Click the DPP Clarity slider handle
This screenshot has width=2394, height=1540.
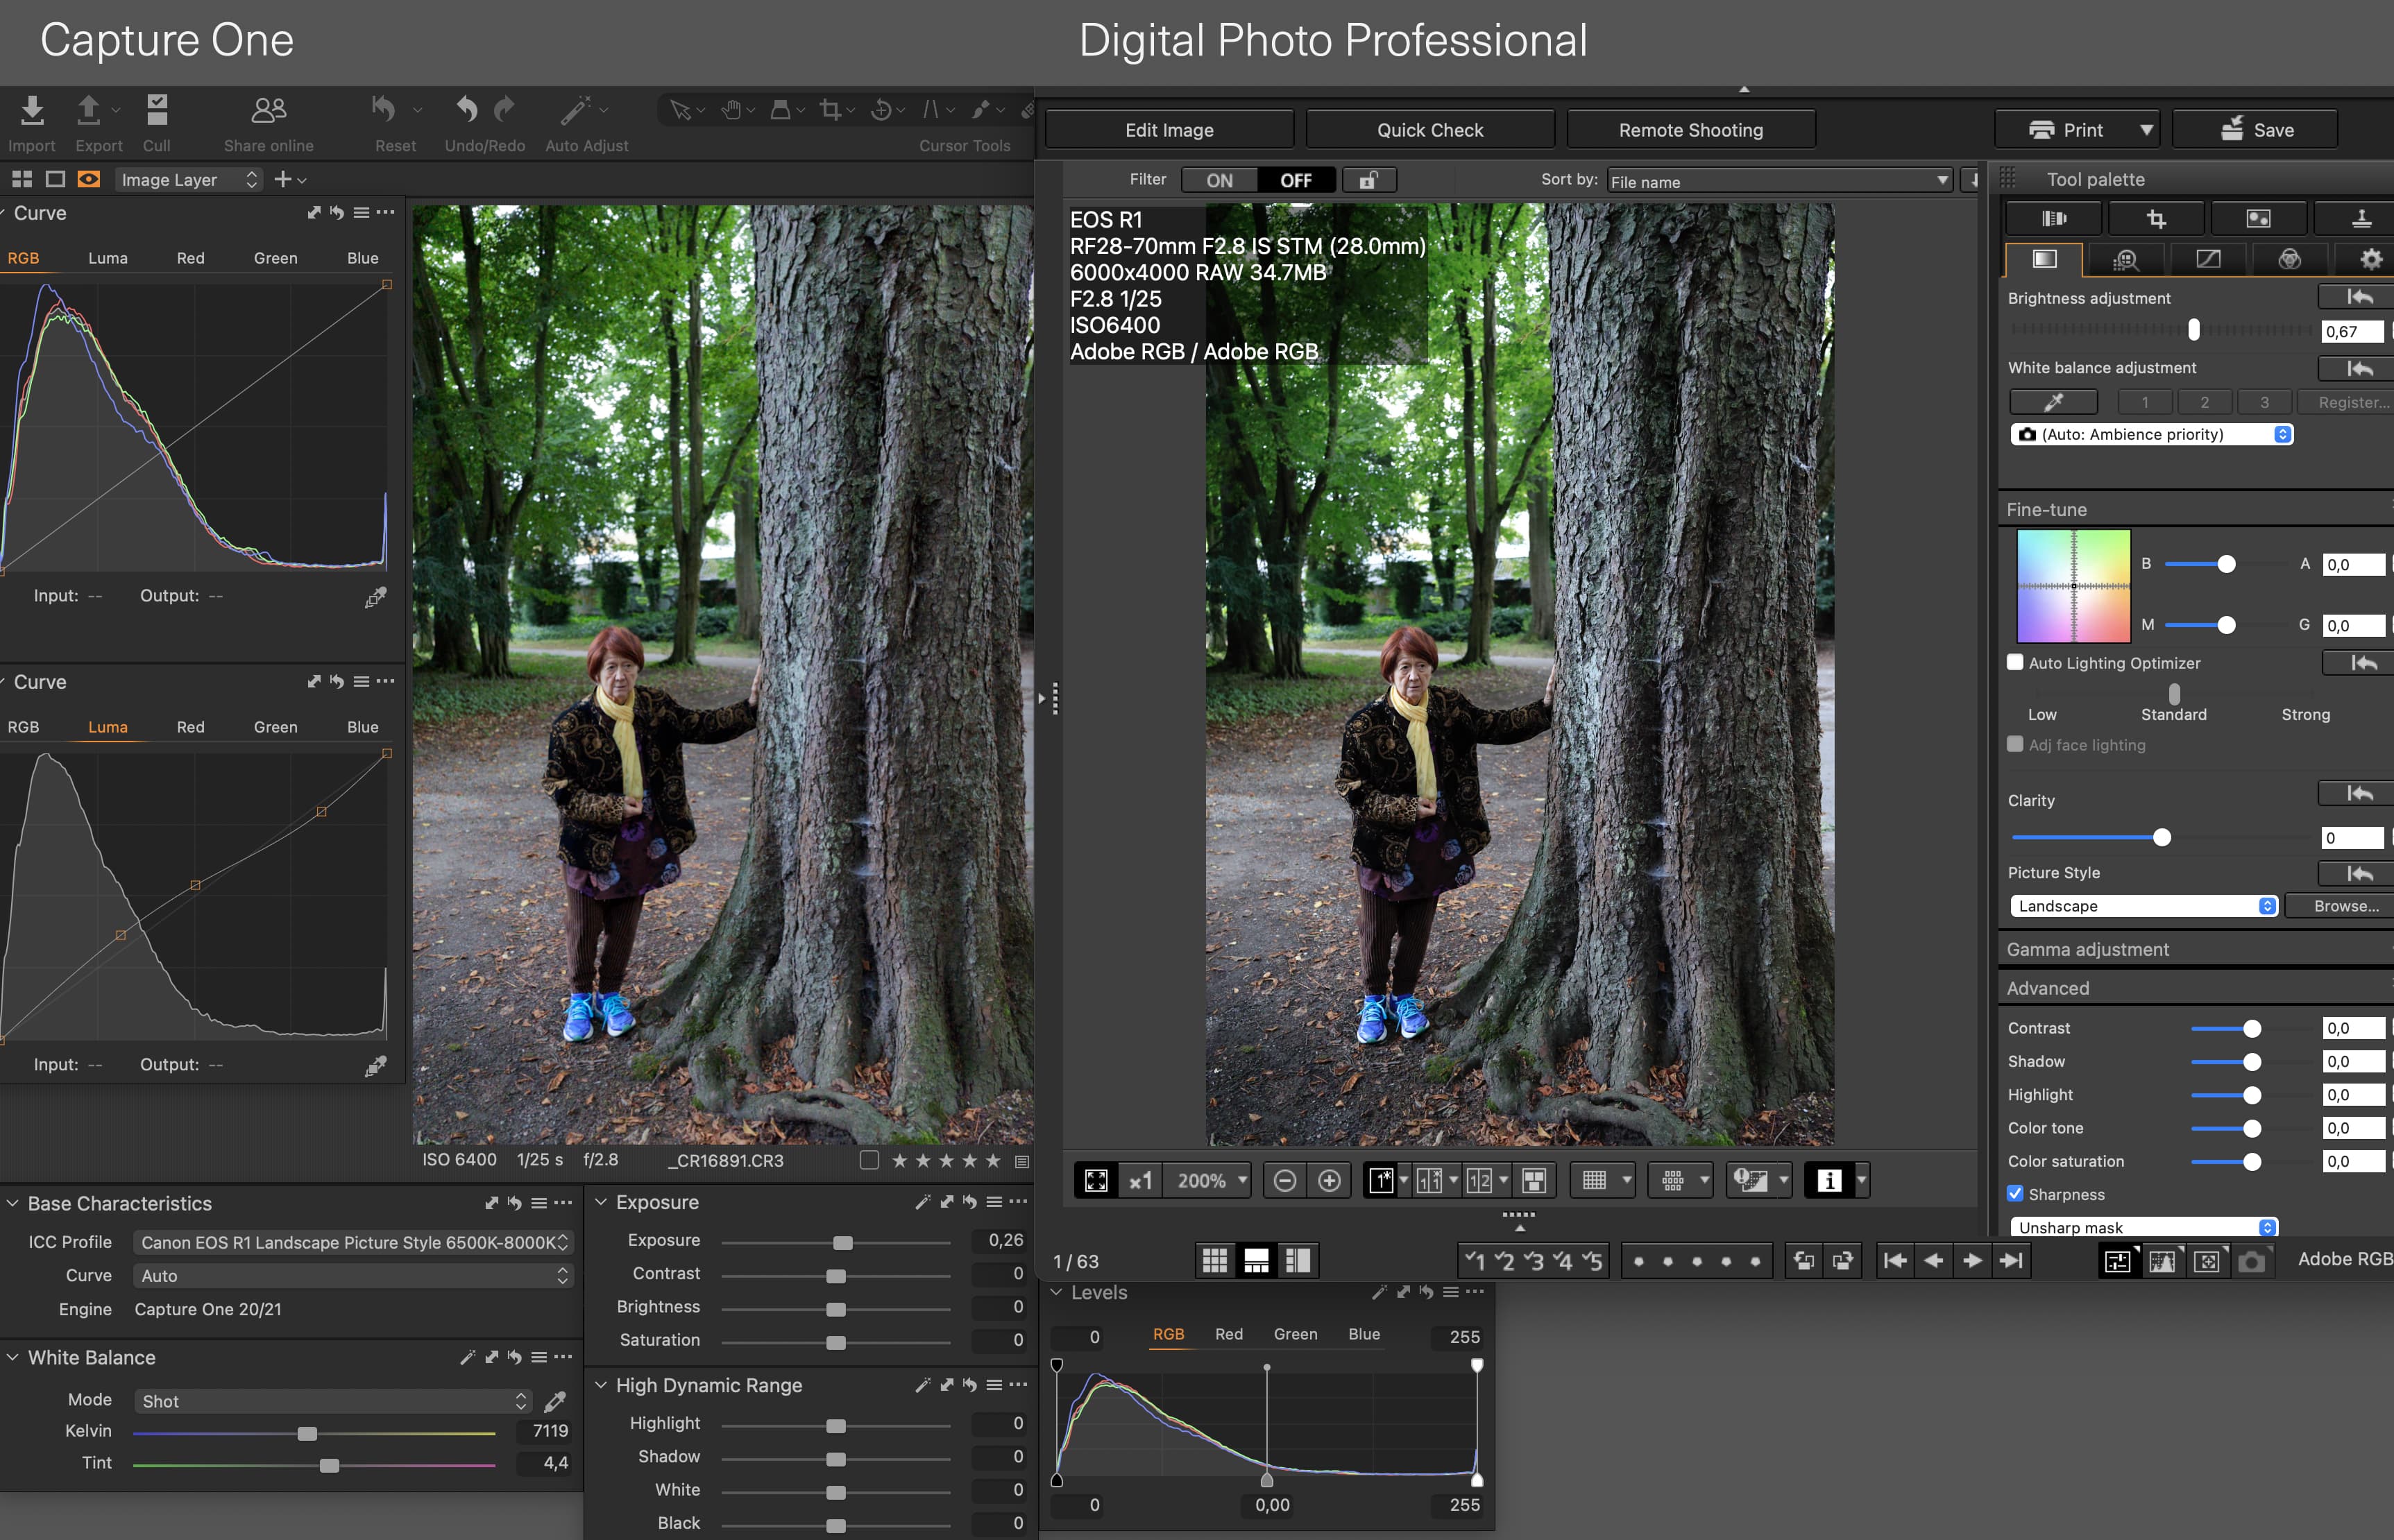tap(2161, 838)
